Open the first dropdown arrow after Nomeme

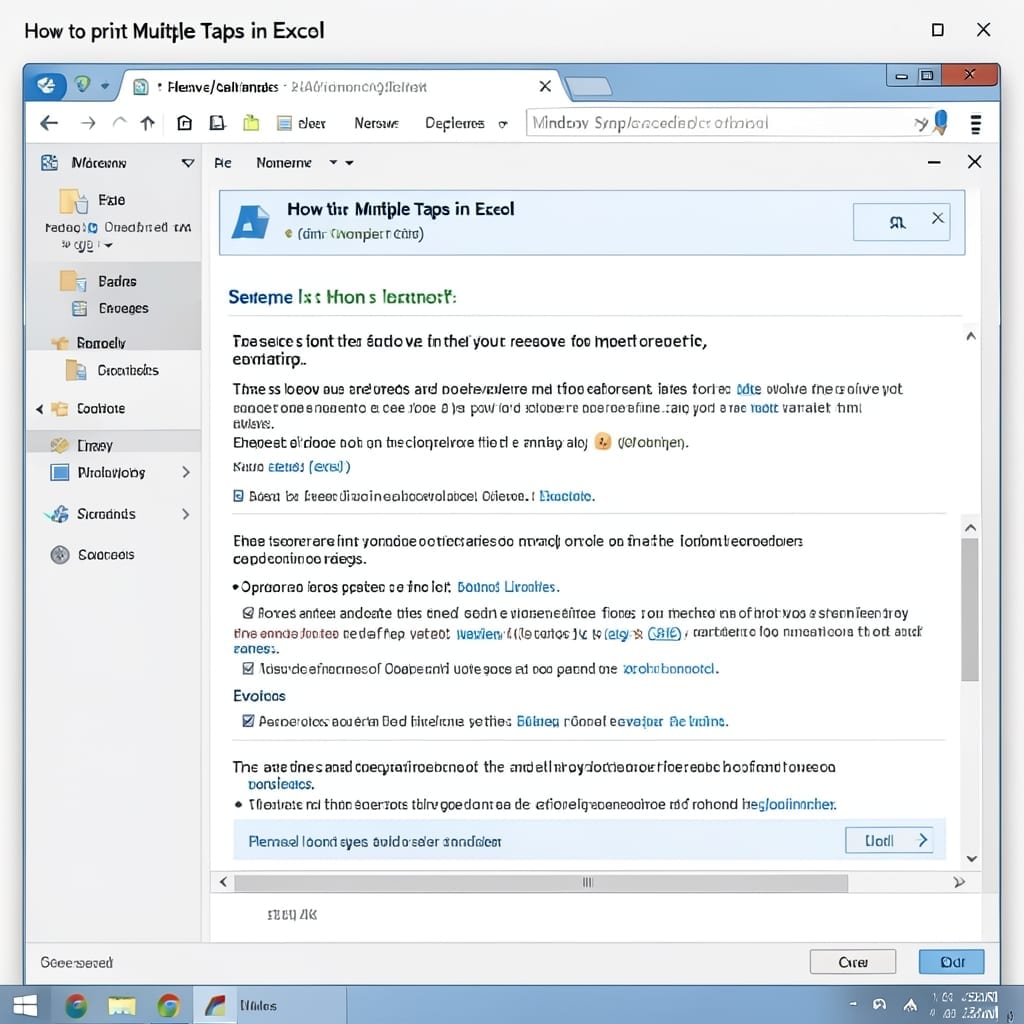333,162
